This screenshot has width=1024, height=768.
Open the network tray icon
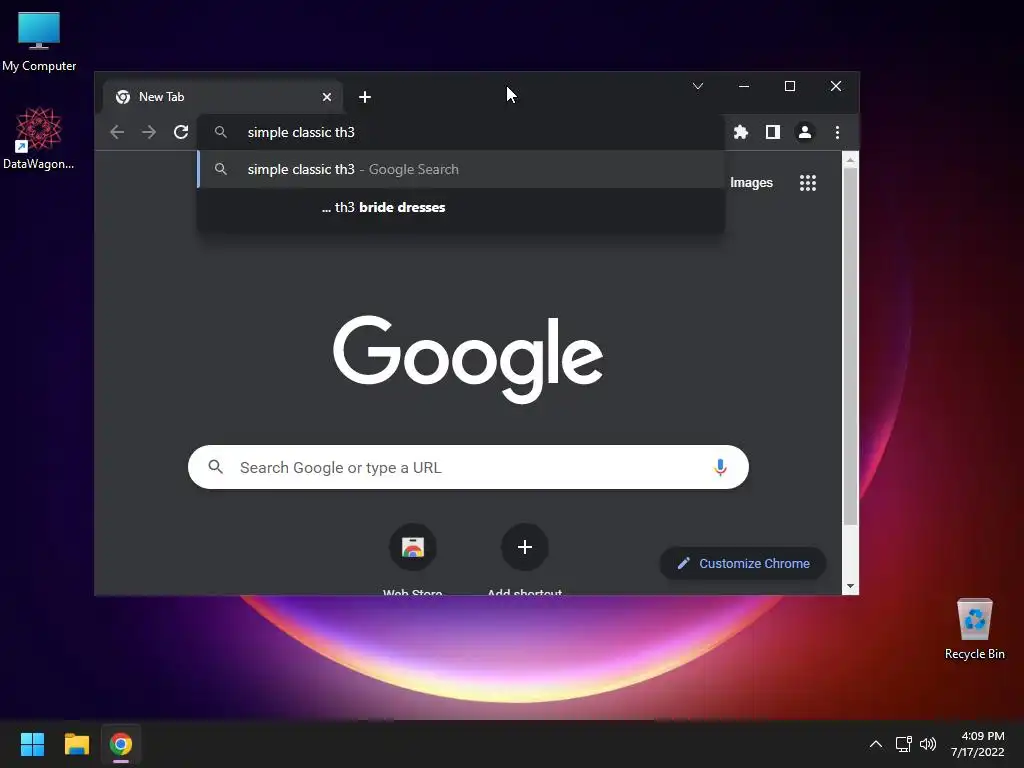[903, 744]
